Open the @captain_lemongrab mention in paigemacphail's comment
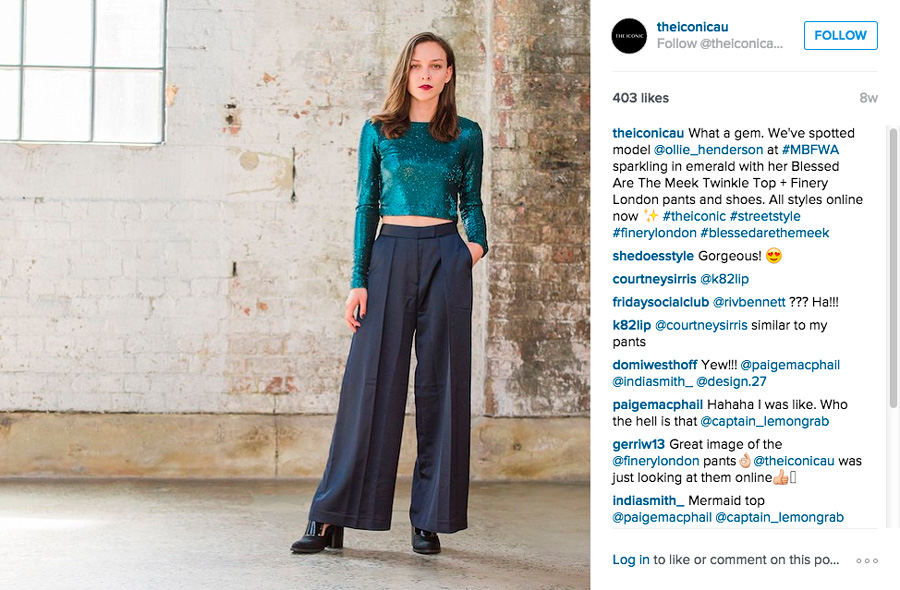Screen dimensions: 900x590 pos(765,421)
